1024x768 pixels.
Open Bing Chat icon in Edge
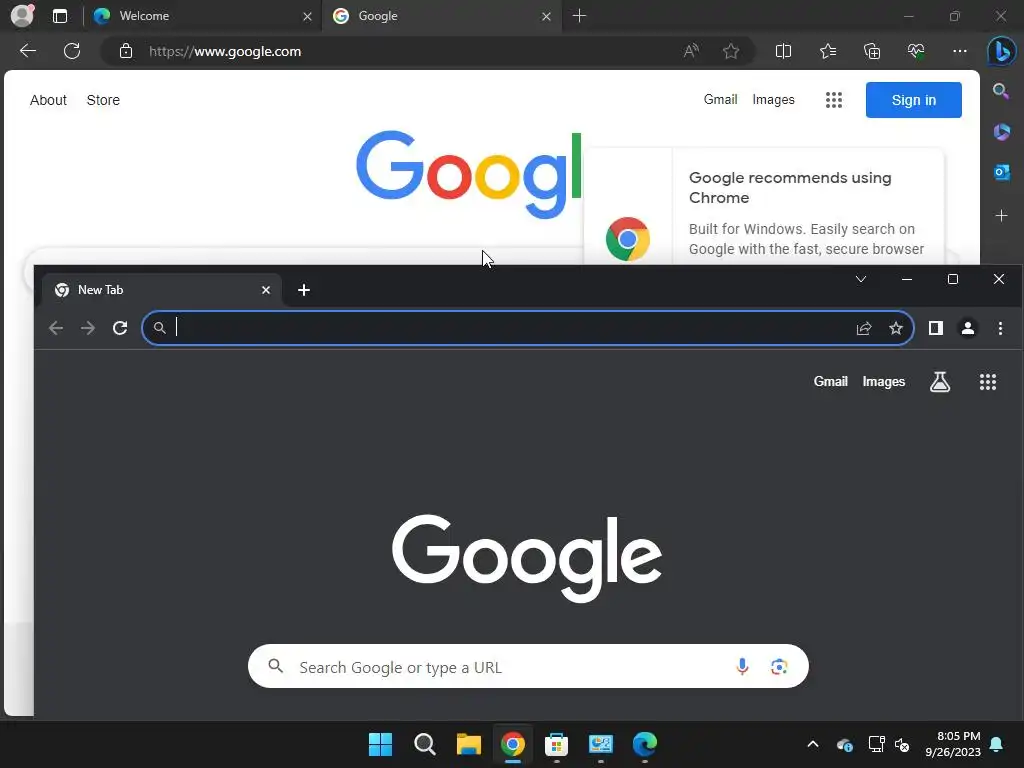point(1001,51)
